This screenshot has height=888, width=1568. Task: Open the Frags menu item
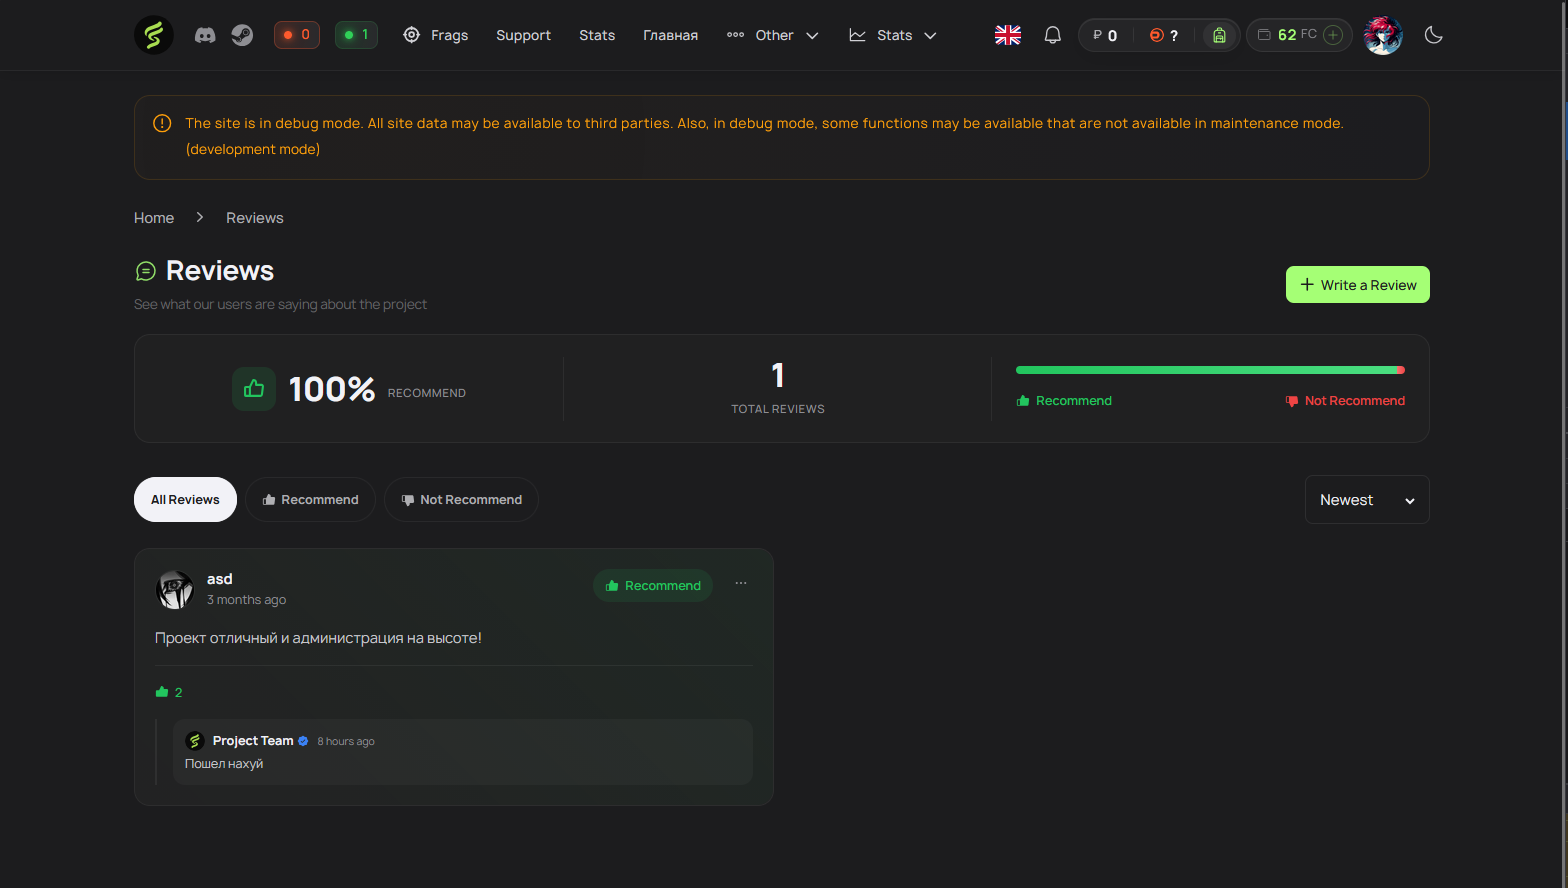pos(436,35)
